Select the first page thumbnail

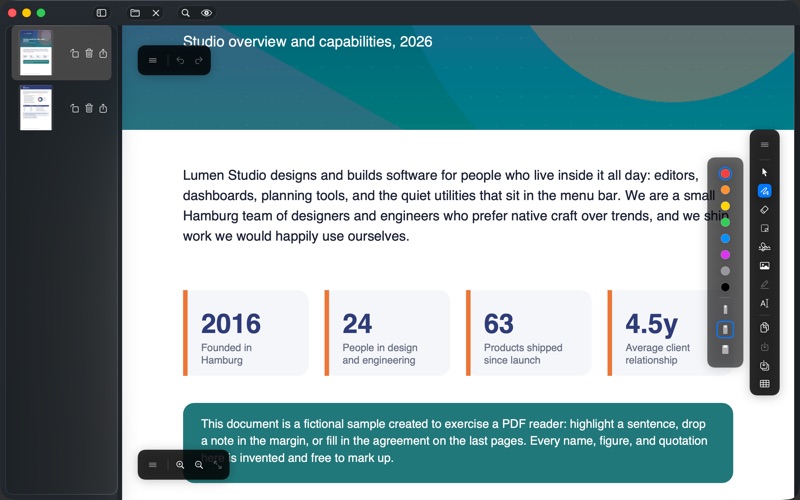tap(36, 53)
